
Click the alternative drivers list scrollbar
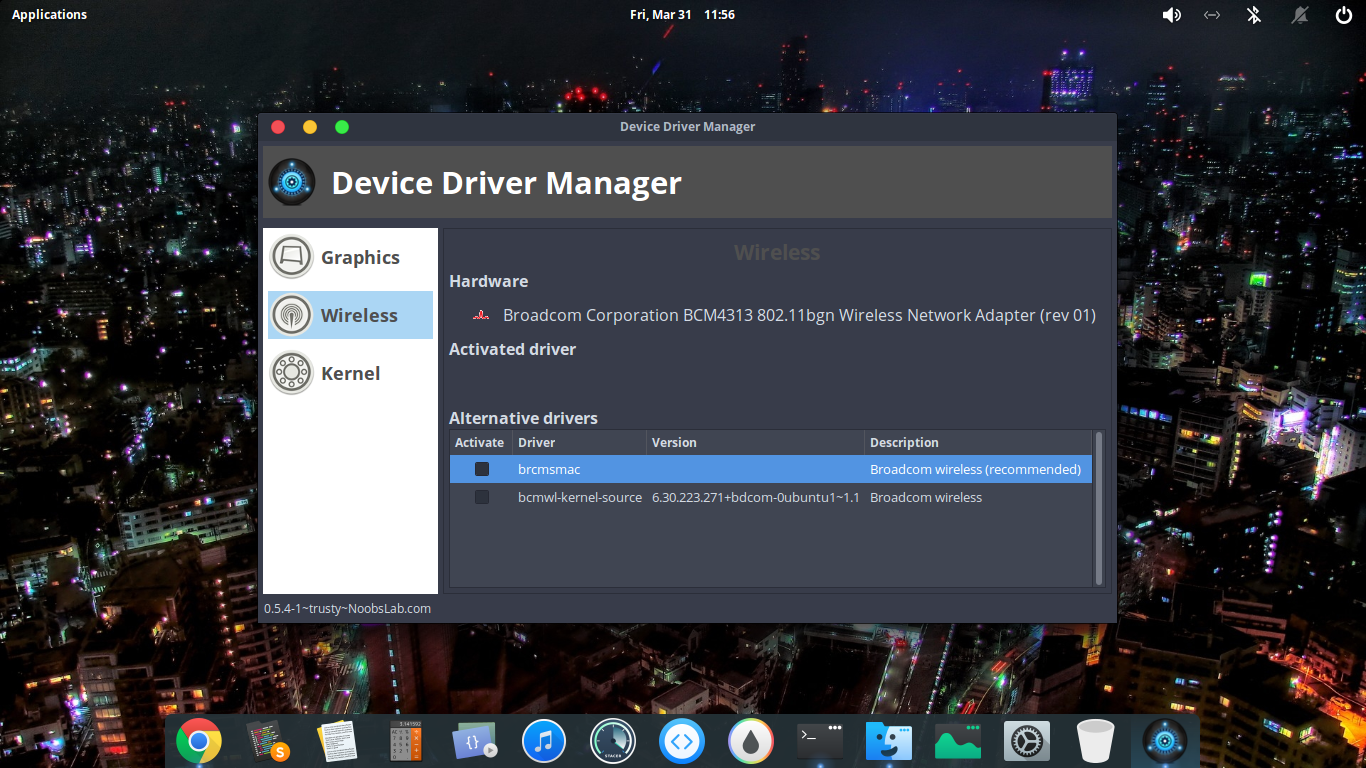point(1099,508)
